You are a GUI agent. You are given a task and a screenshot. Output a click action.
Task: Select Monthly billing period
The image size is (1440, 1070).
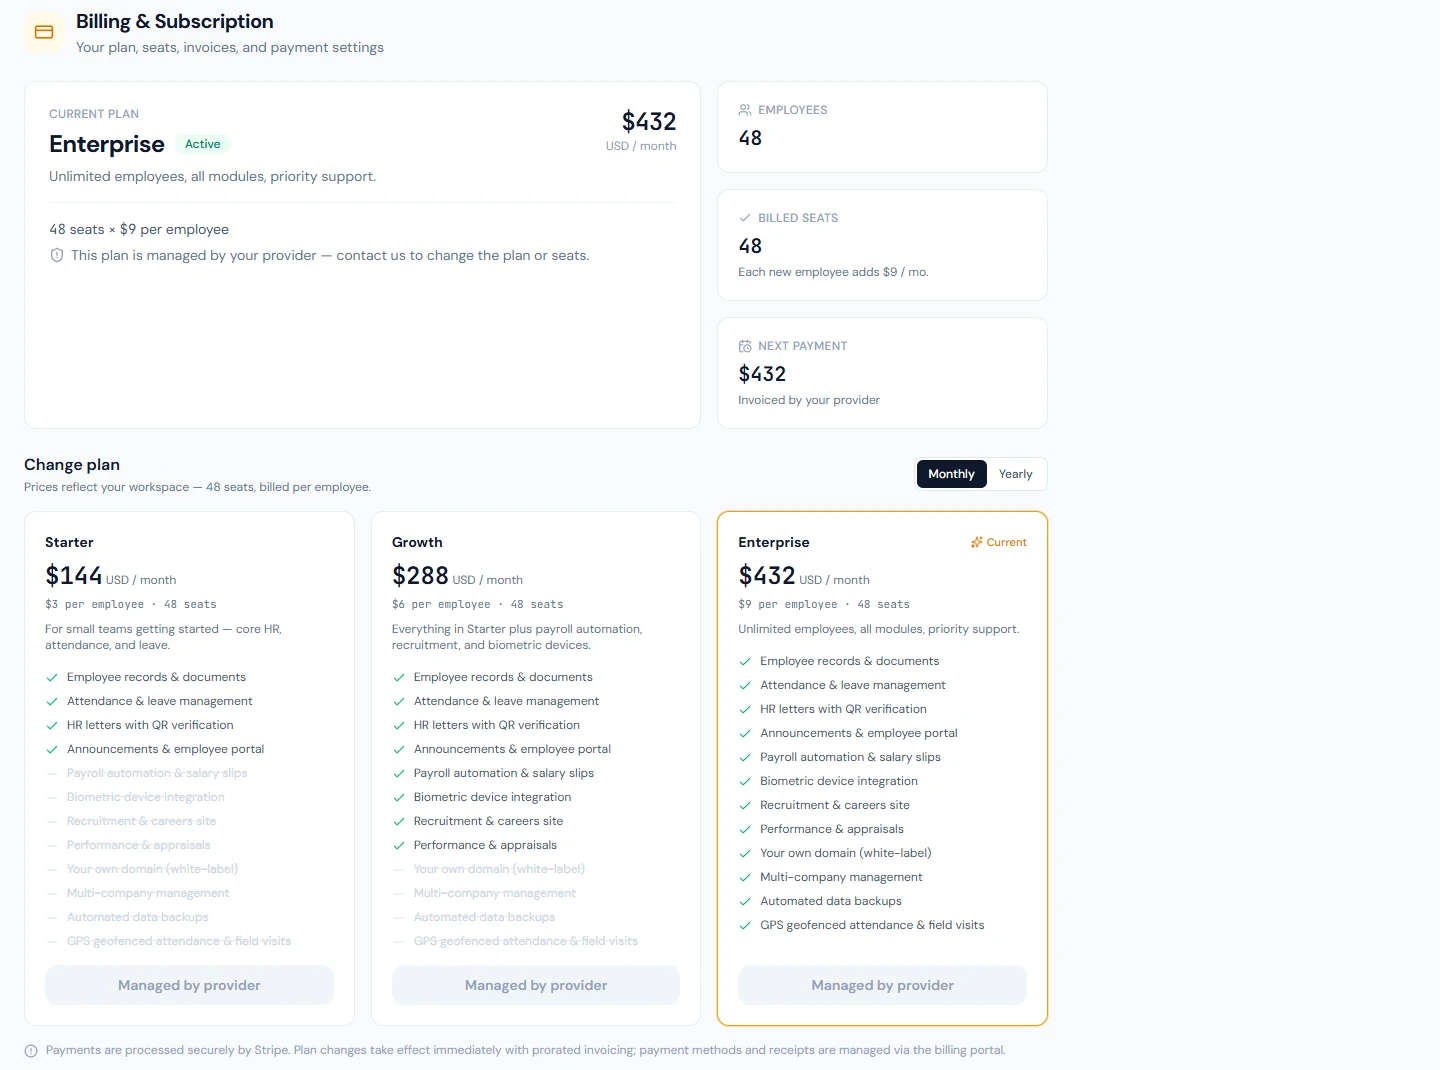click(x=951, y=474)
